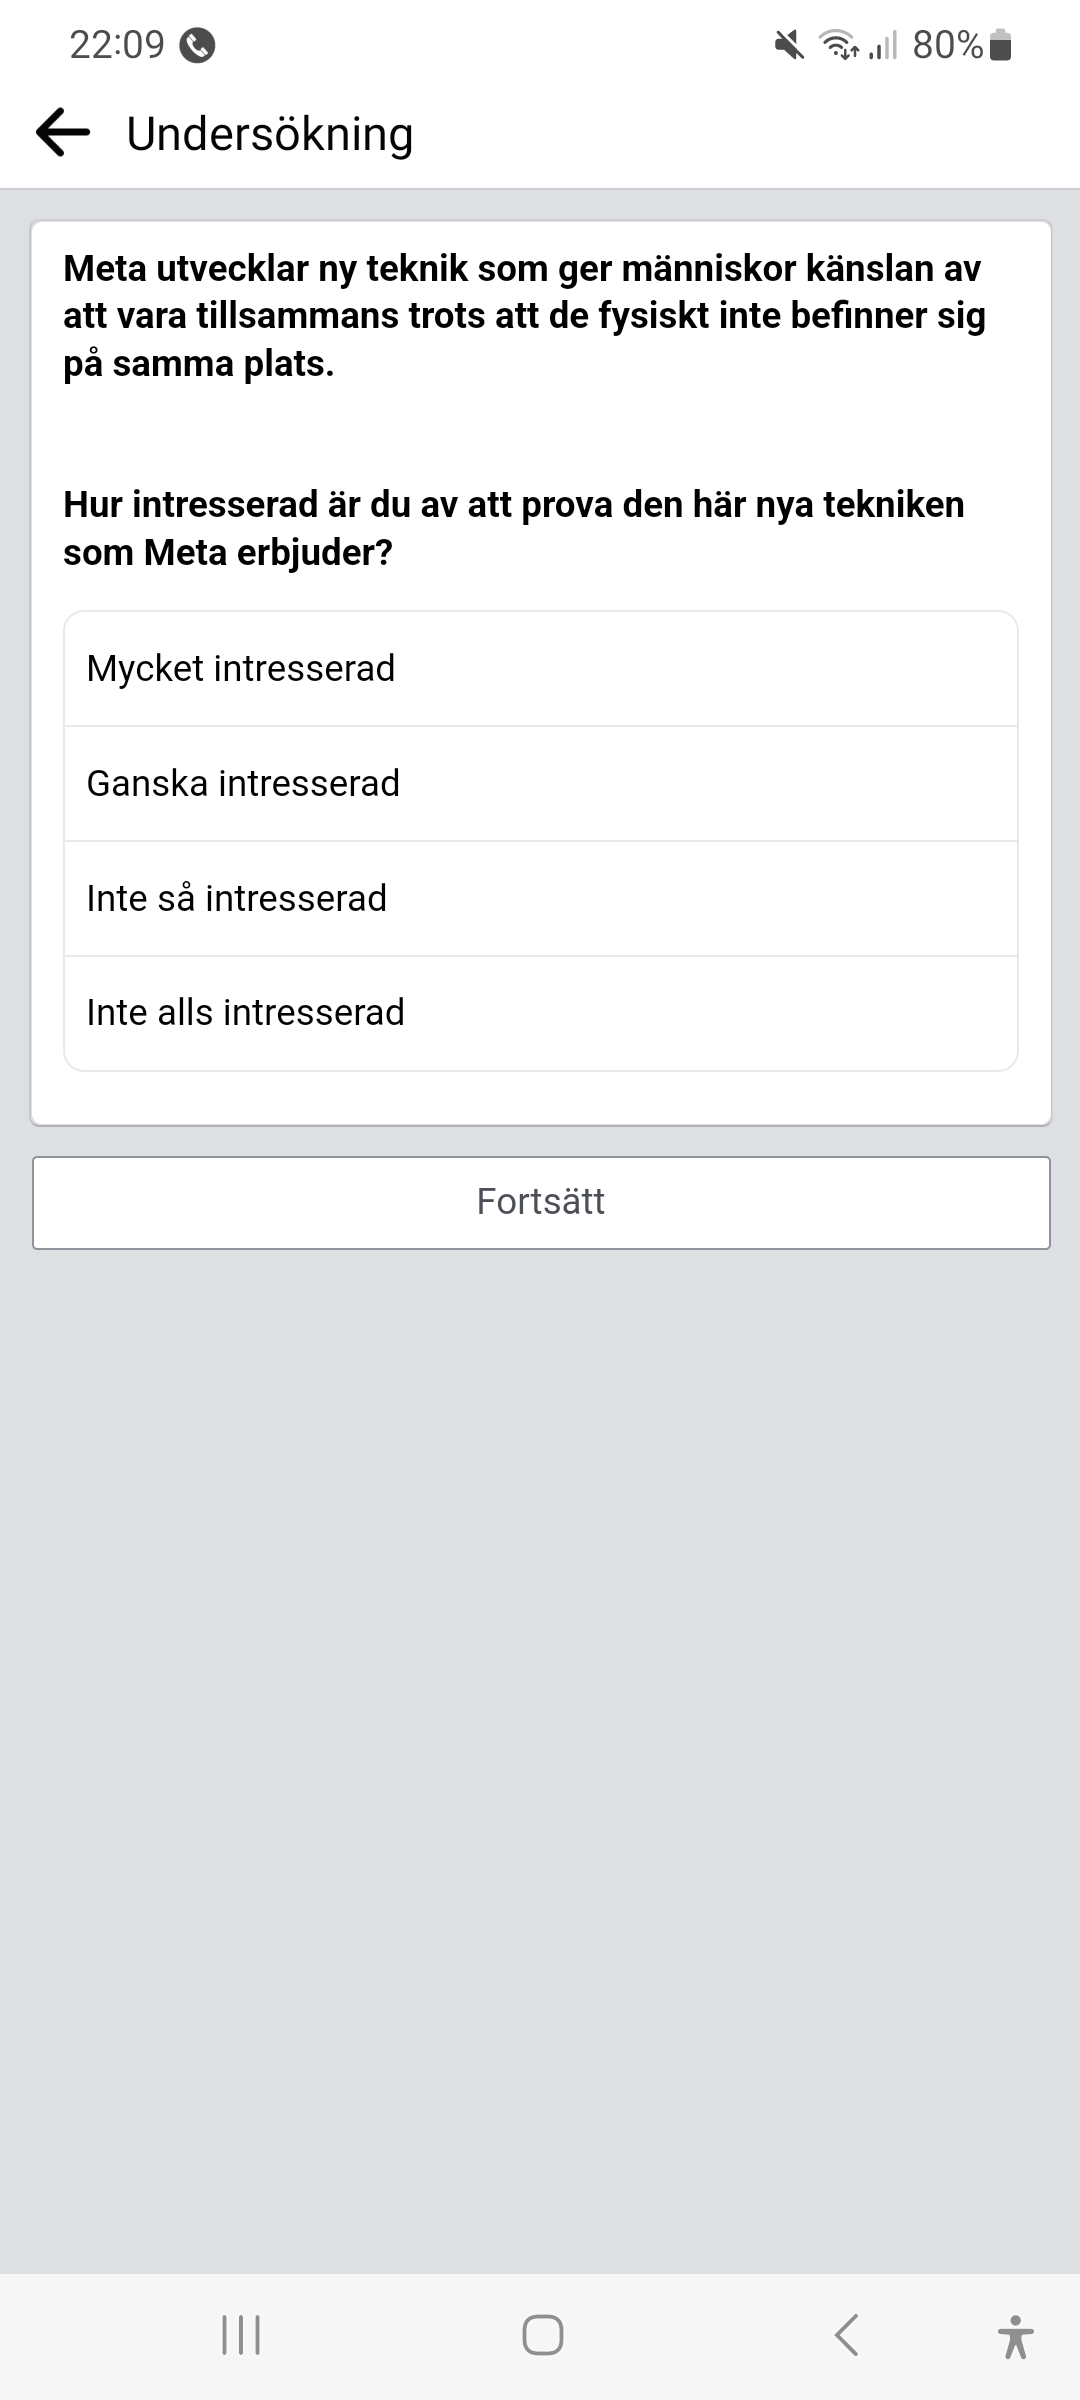This screenshot has width=1080, height=2400.
Task: Tap the 'Meta utvecklar ny teknik' intro paragraph
Action: pyautogui.click(x=524, y=316)
